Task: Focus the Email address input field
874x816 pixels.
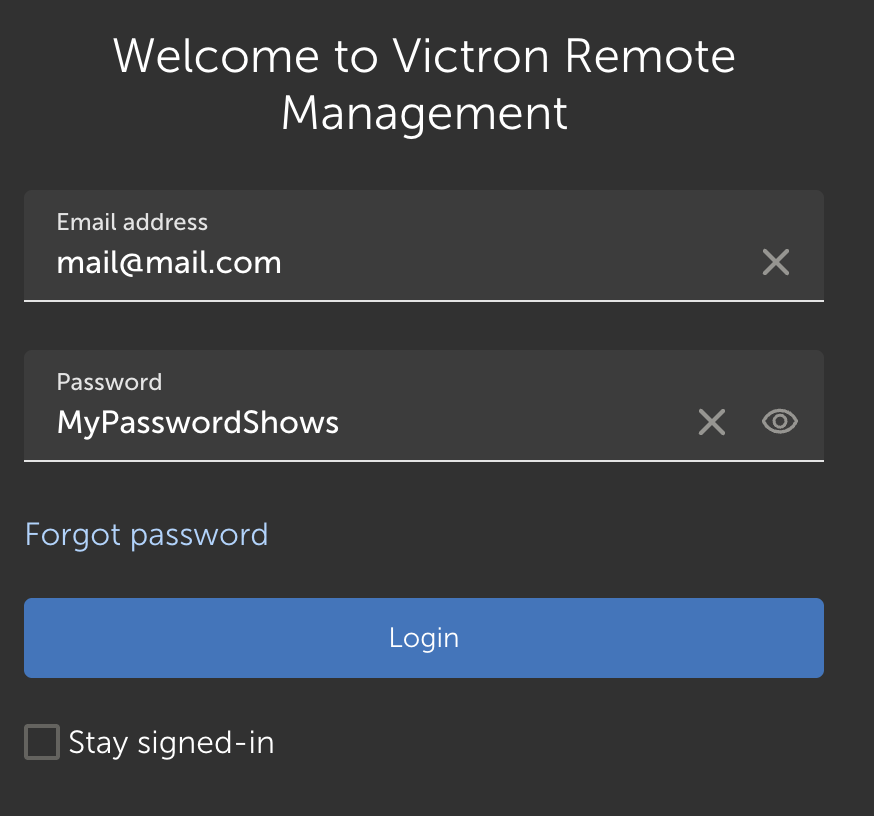Action: click(x=400, y=264)
